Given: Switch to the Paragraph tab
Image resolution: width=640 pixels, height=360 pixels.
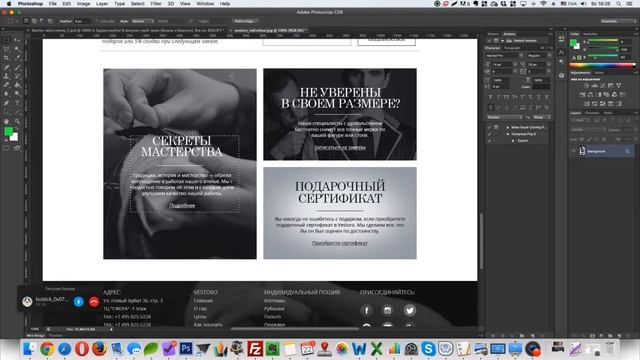Looking at the screenshot, I should coord(512,48).
